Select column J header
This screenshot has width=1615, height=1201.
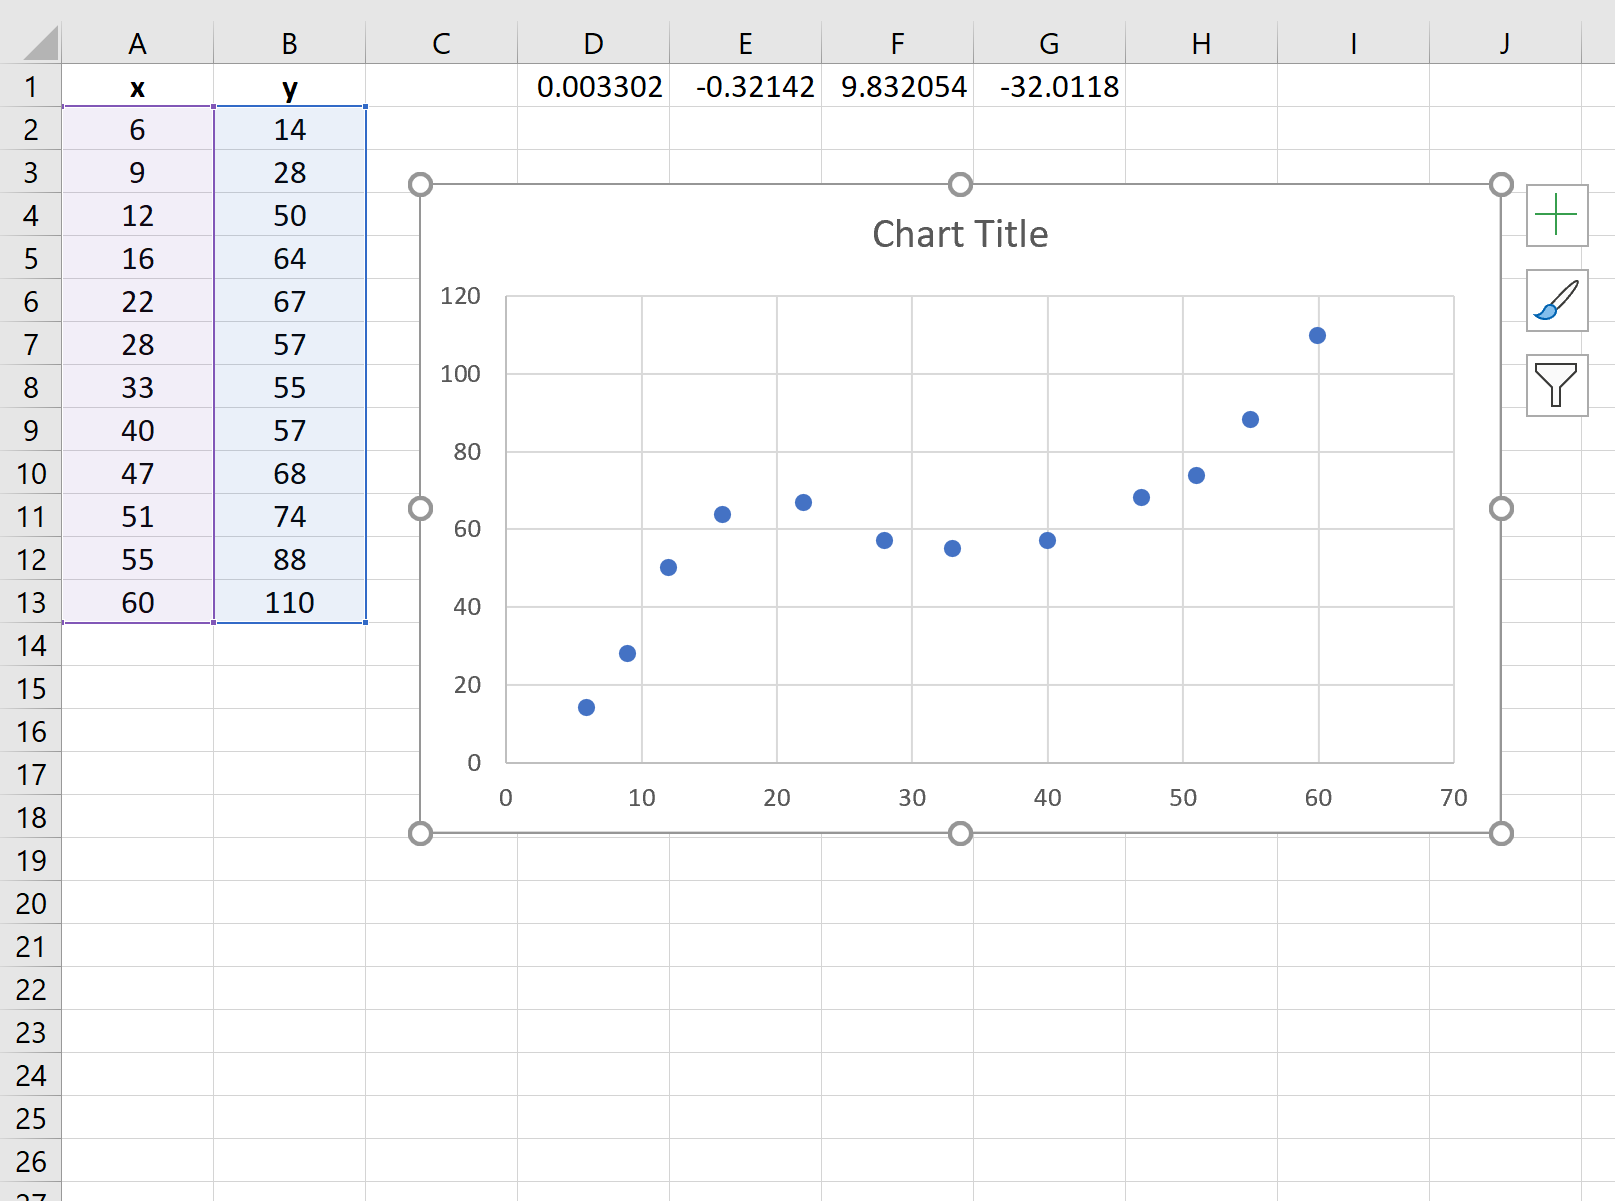click(x=1504, y=43)
